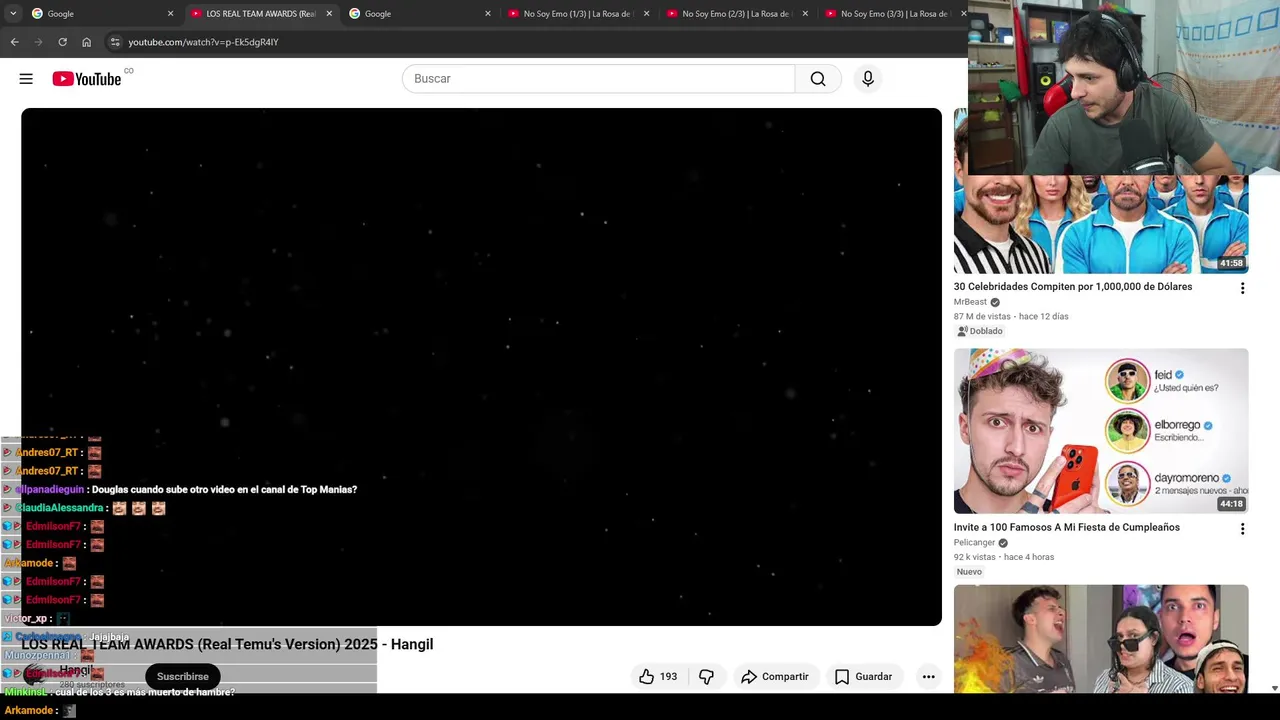Go back with browser back arrow
This screenshot has width=1280, height=720.
pos(14,42)
